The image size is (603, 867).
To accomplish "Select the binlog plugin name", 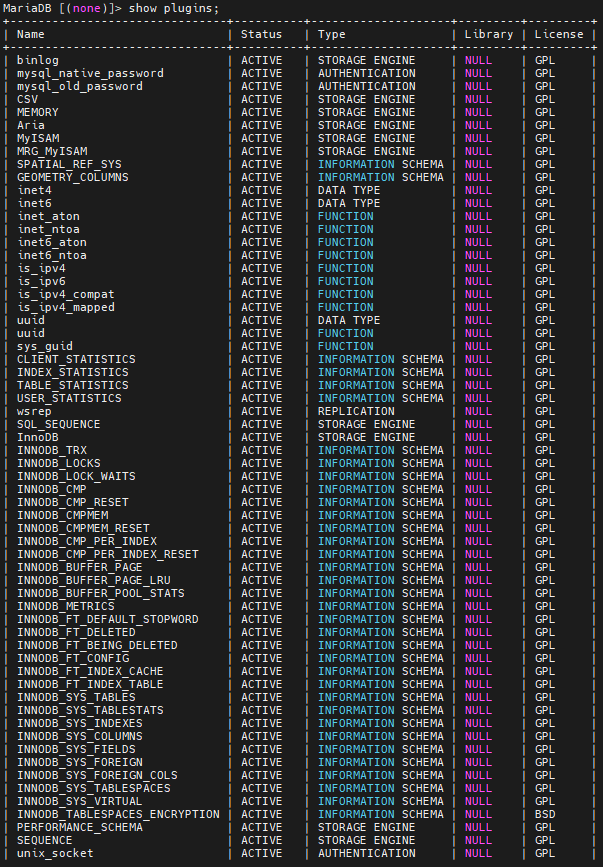I will (38, 60).
